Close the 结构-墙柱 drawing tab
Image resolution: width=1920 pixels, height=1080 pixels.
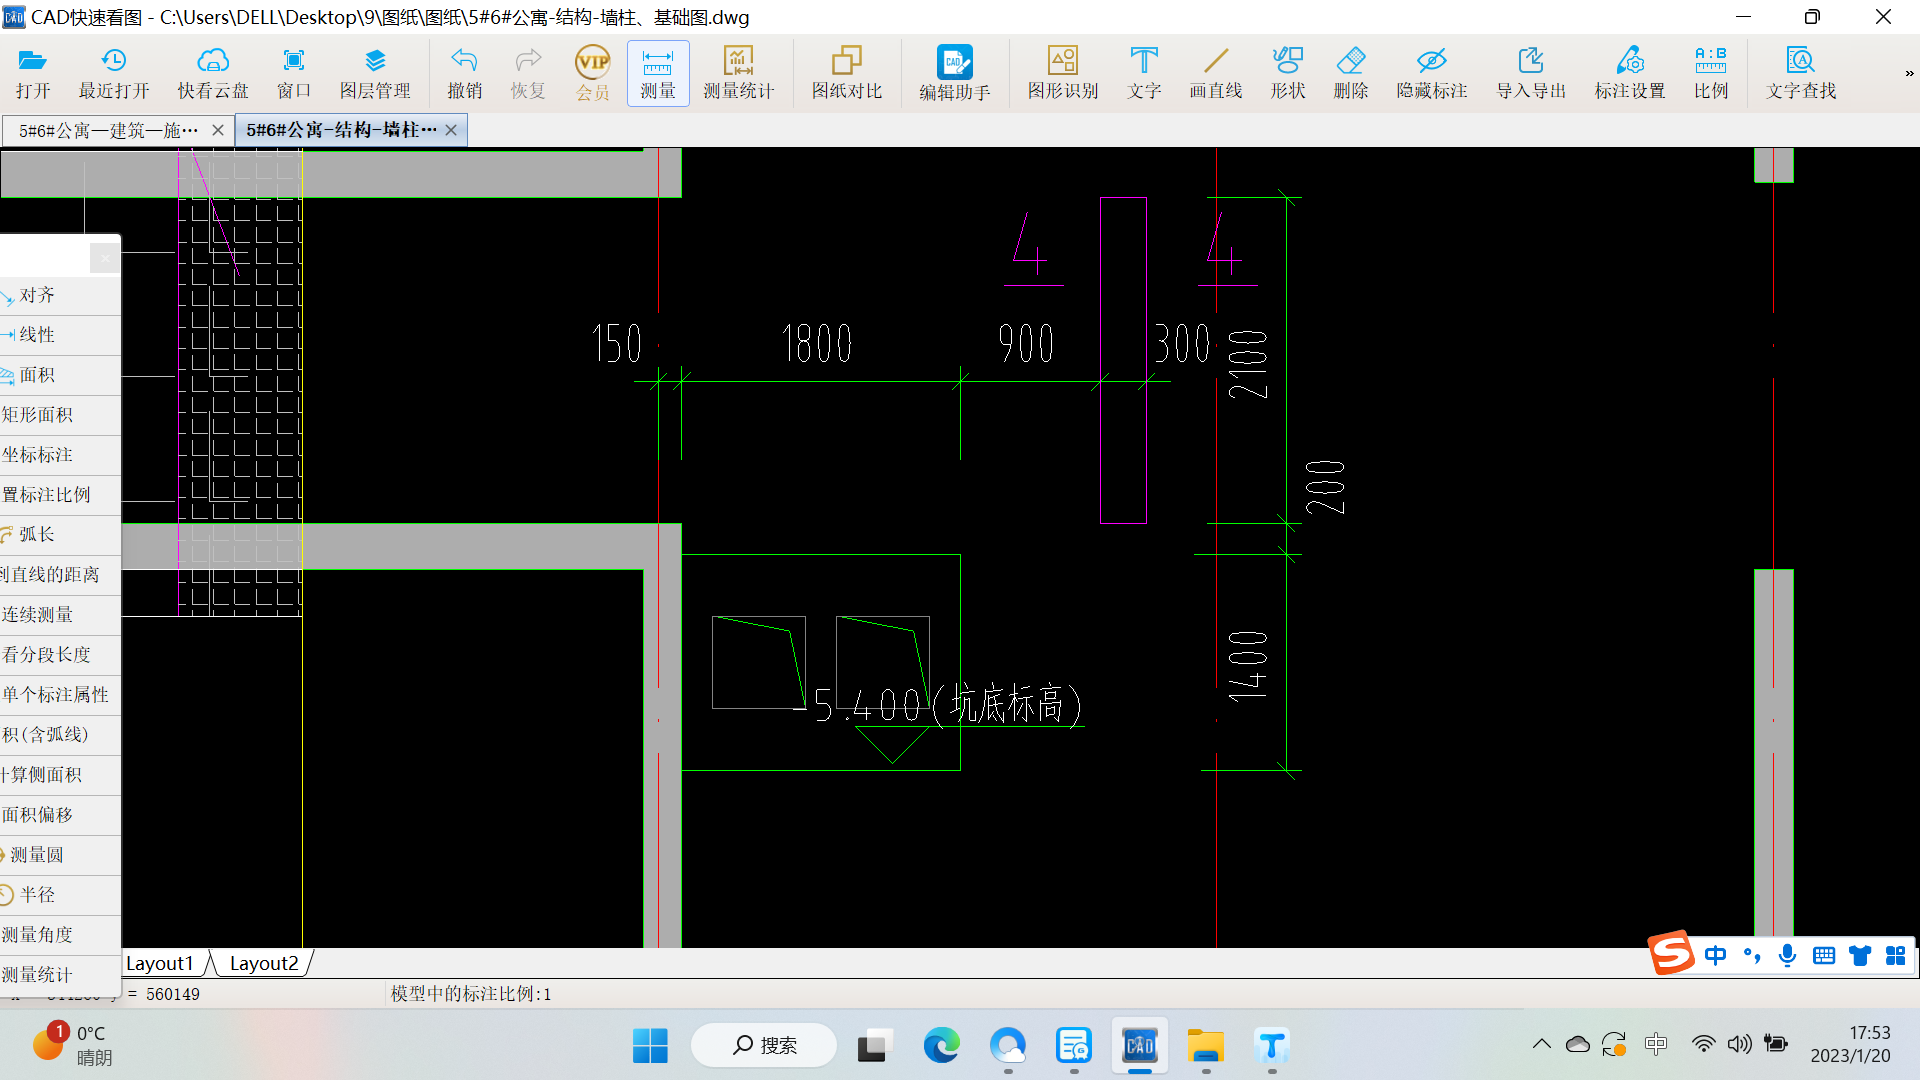point(451,130)
